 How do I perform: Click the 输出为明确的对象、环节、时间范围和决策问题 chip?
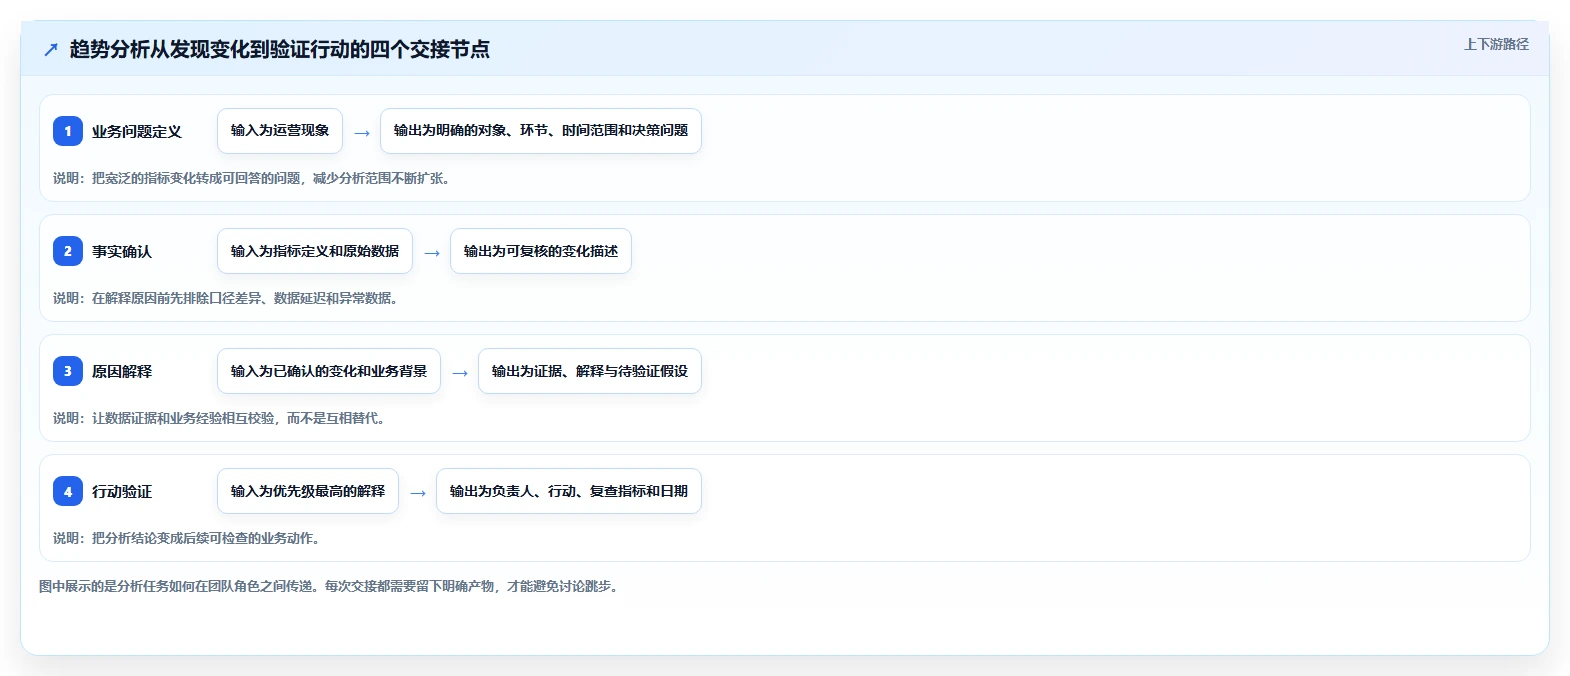point(541,131)
